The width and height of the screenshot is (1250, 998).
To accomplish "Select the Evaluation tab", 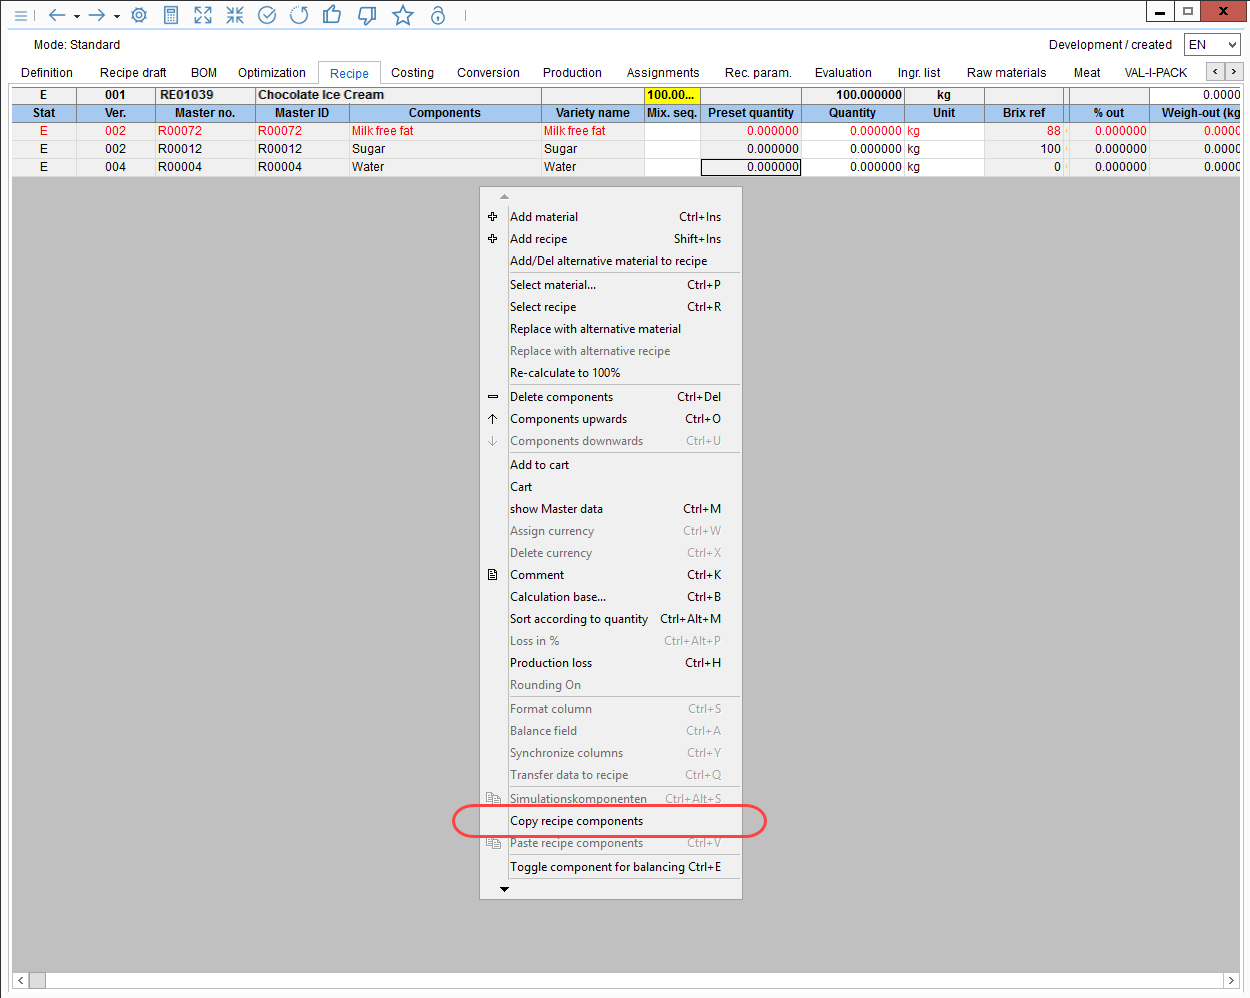I will click(843, 73).
